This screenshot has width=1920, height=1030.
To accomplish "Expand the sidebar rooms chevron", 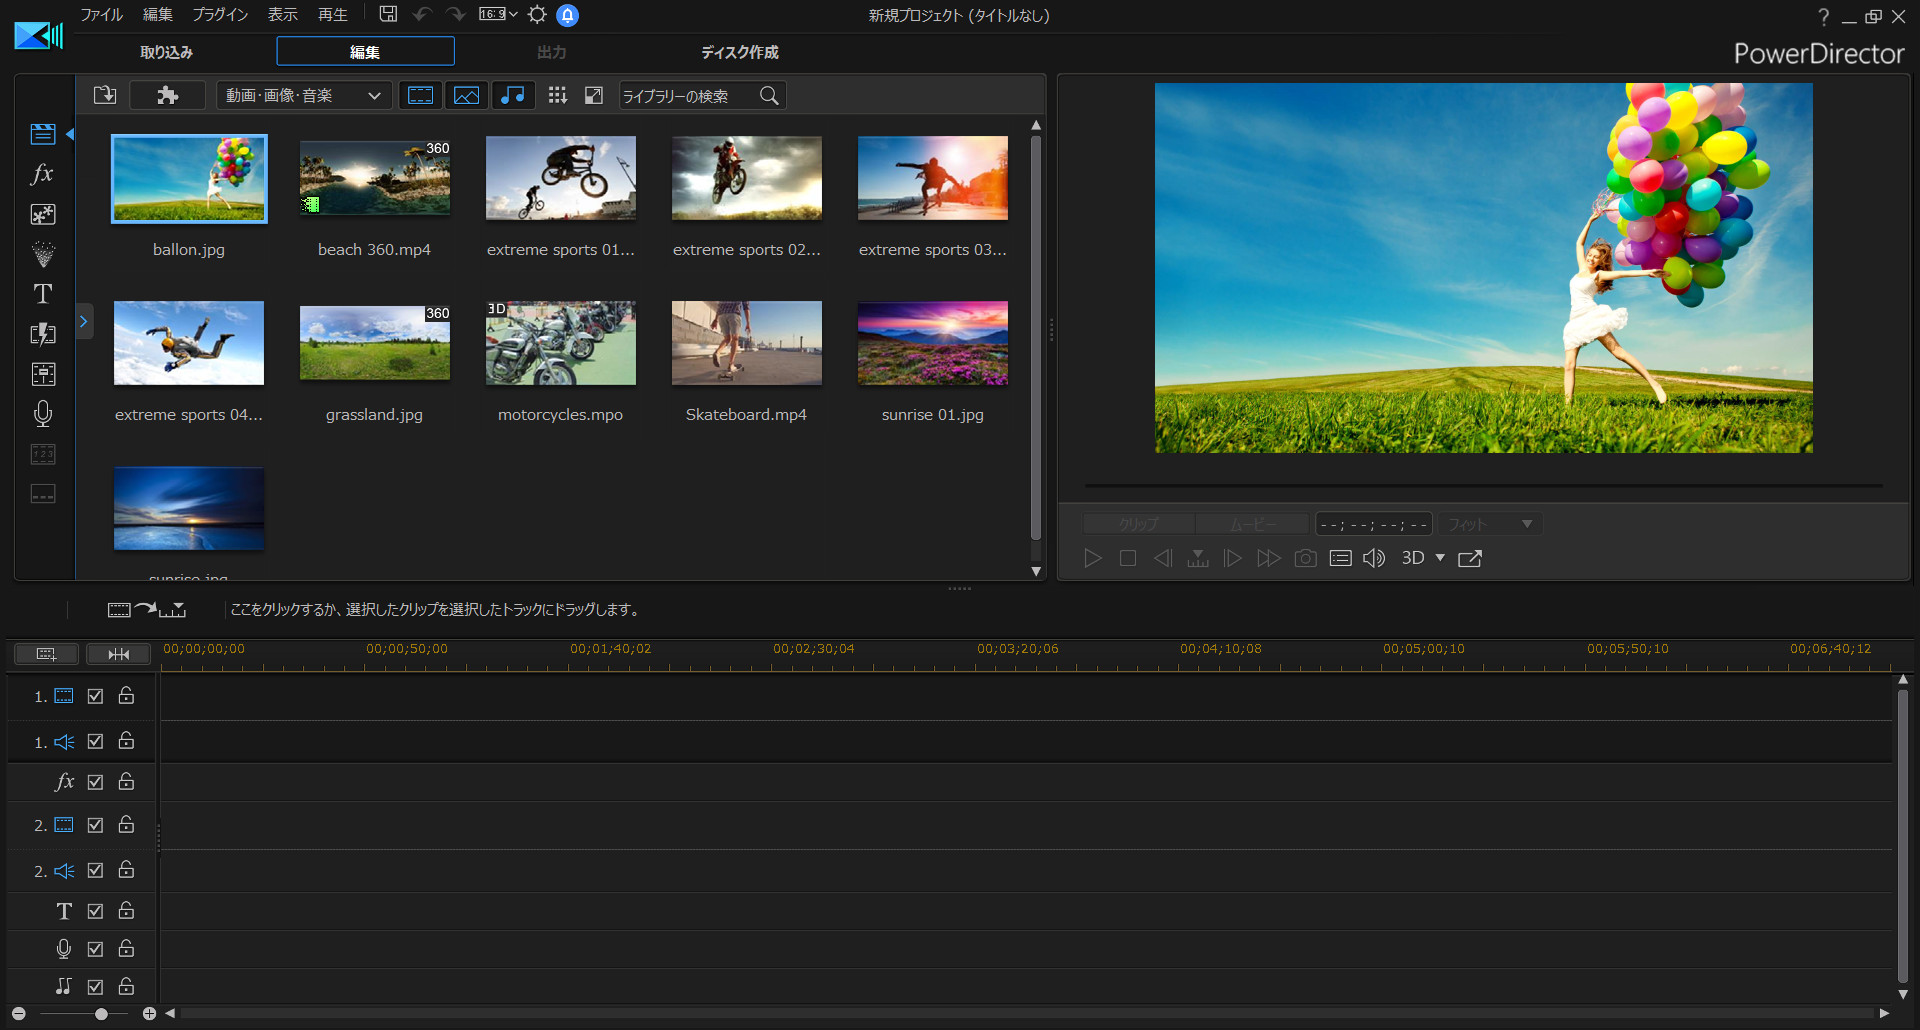I will coord(84,321).
